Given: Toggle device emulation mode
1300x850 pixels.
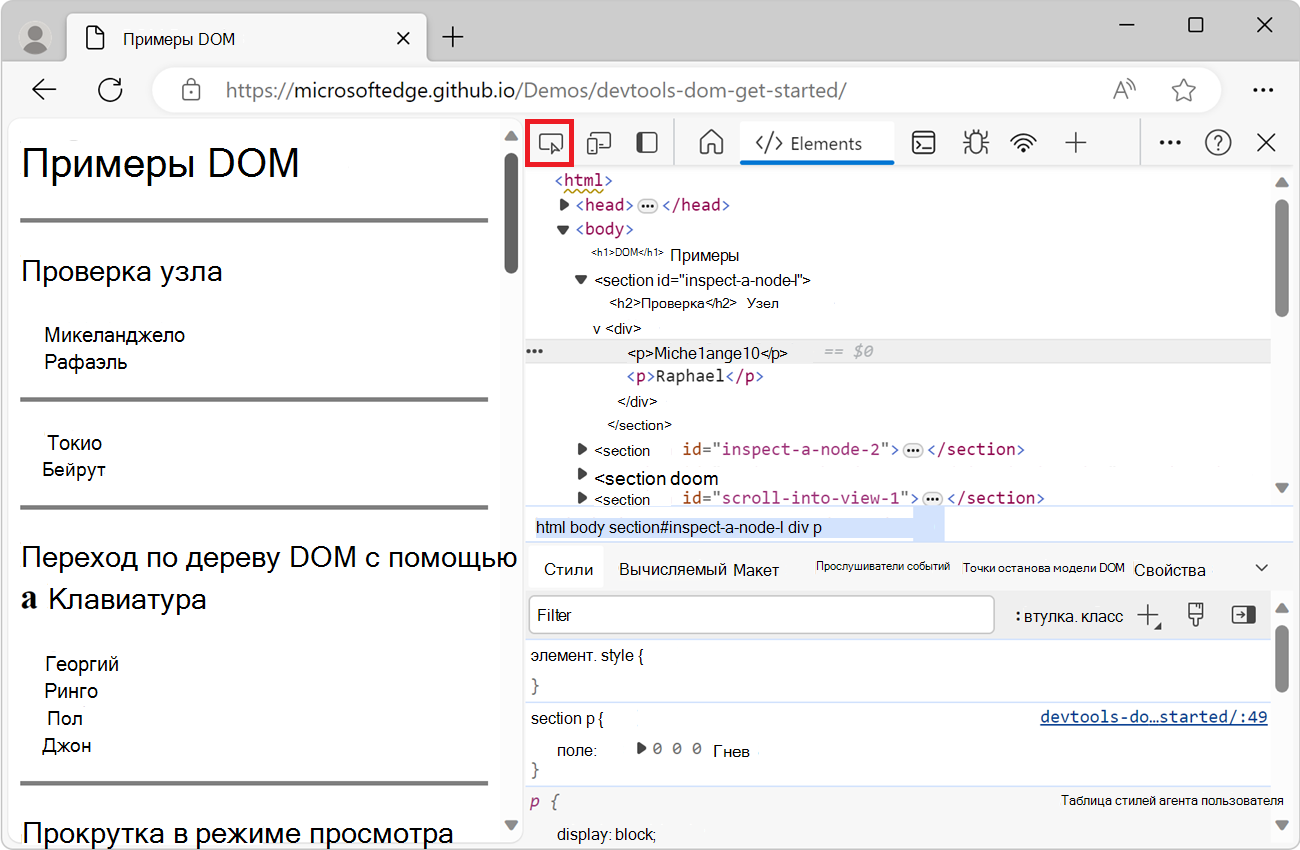Looking at the screenshot, I should pyautogui.click(x=598, y=142).
